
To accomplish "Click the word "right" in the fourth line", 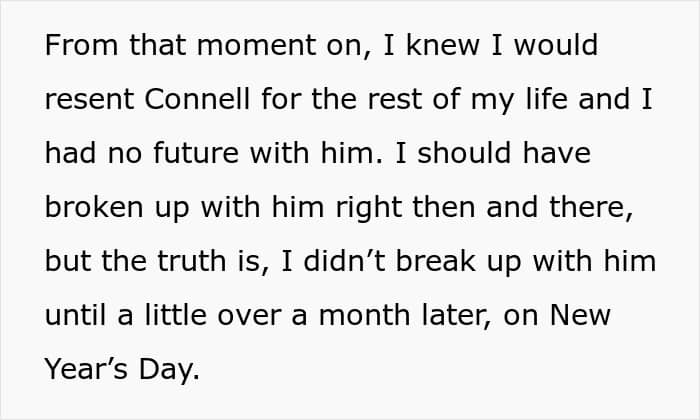I will [369, 208].
